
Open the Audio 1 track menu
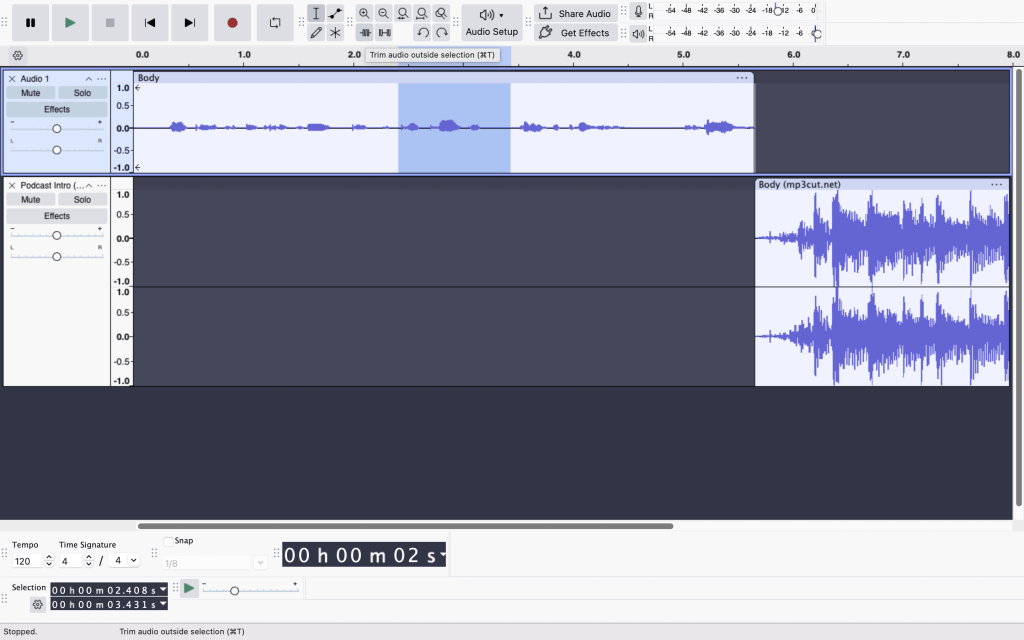click(101, 79)
